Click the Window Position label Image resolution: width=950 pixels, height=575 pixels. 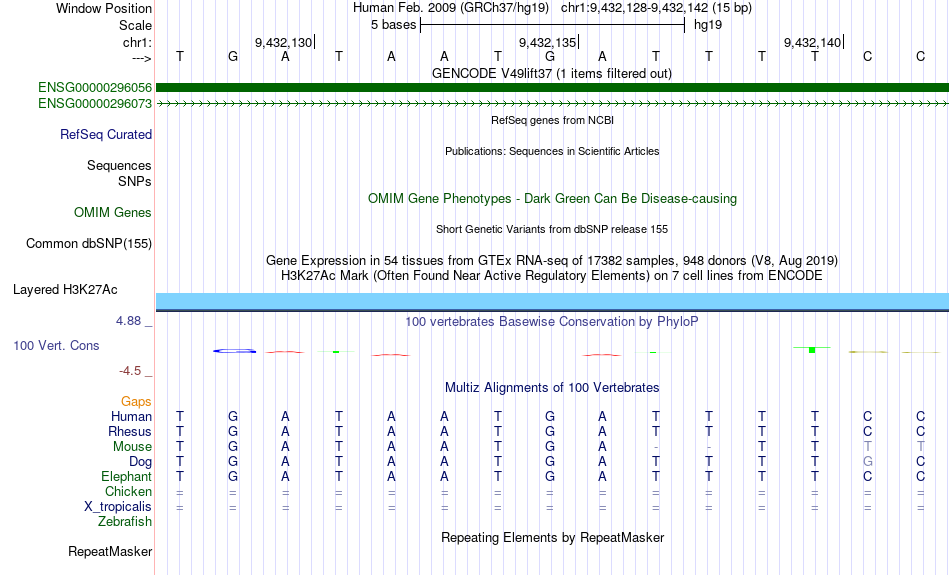104,8
